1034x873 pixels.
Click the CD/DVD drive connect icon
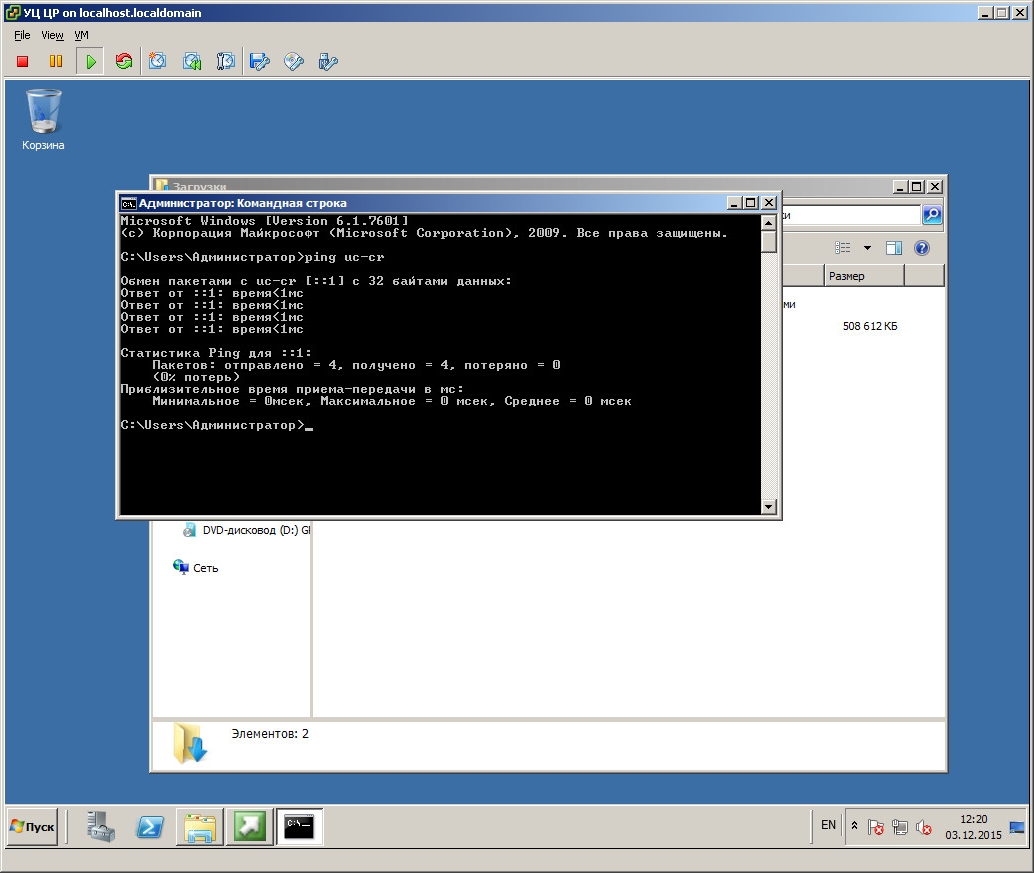294,62
